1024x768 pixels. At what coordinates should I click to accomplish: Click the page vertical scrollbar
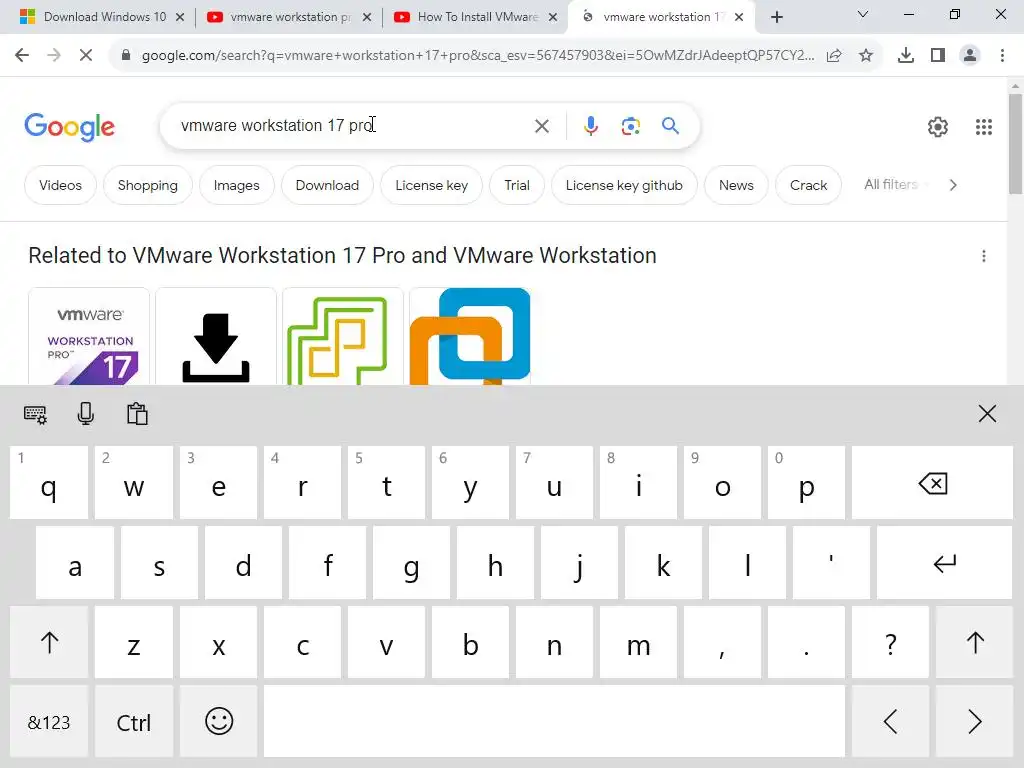tap(1016, 144)
